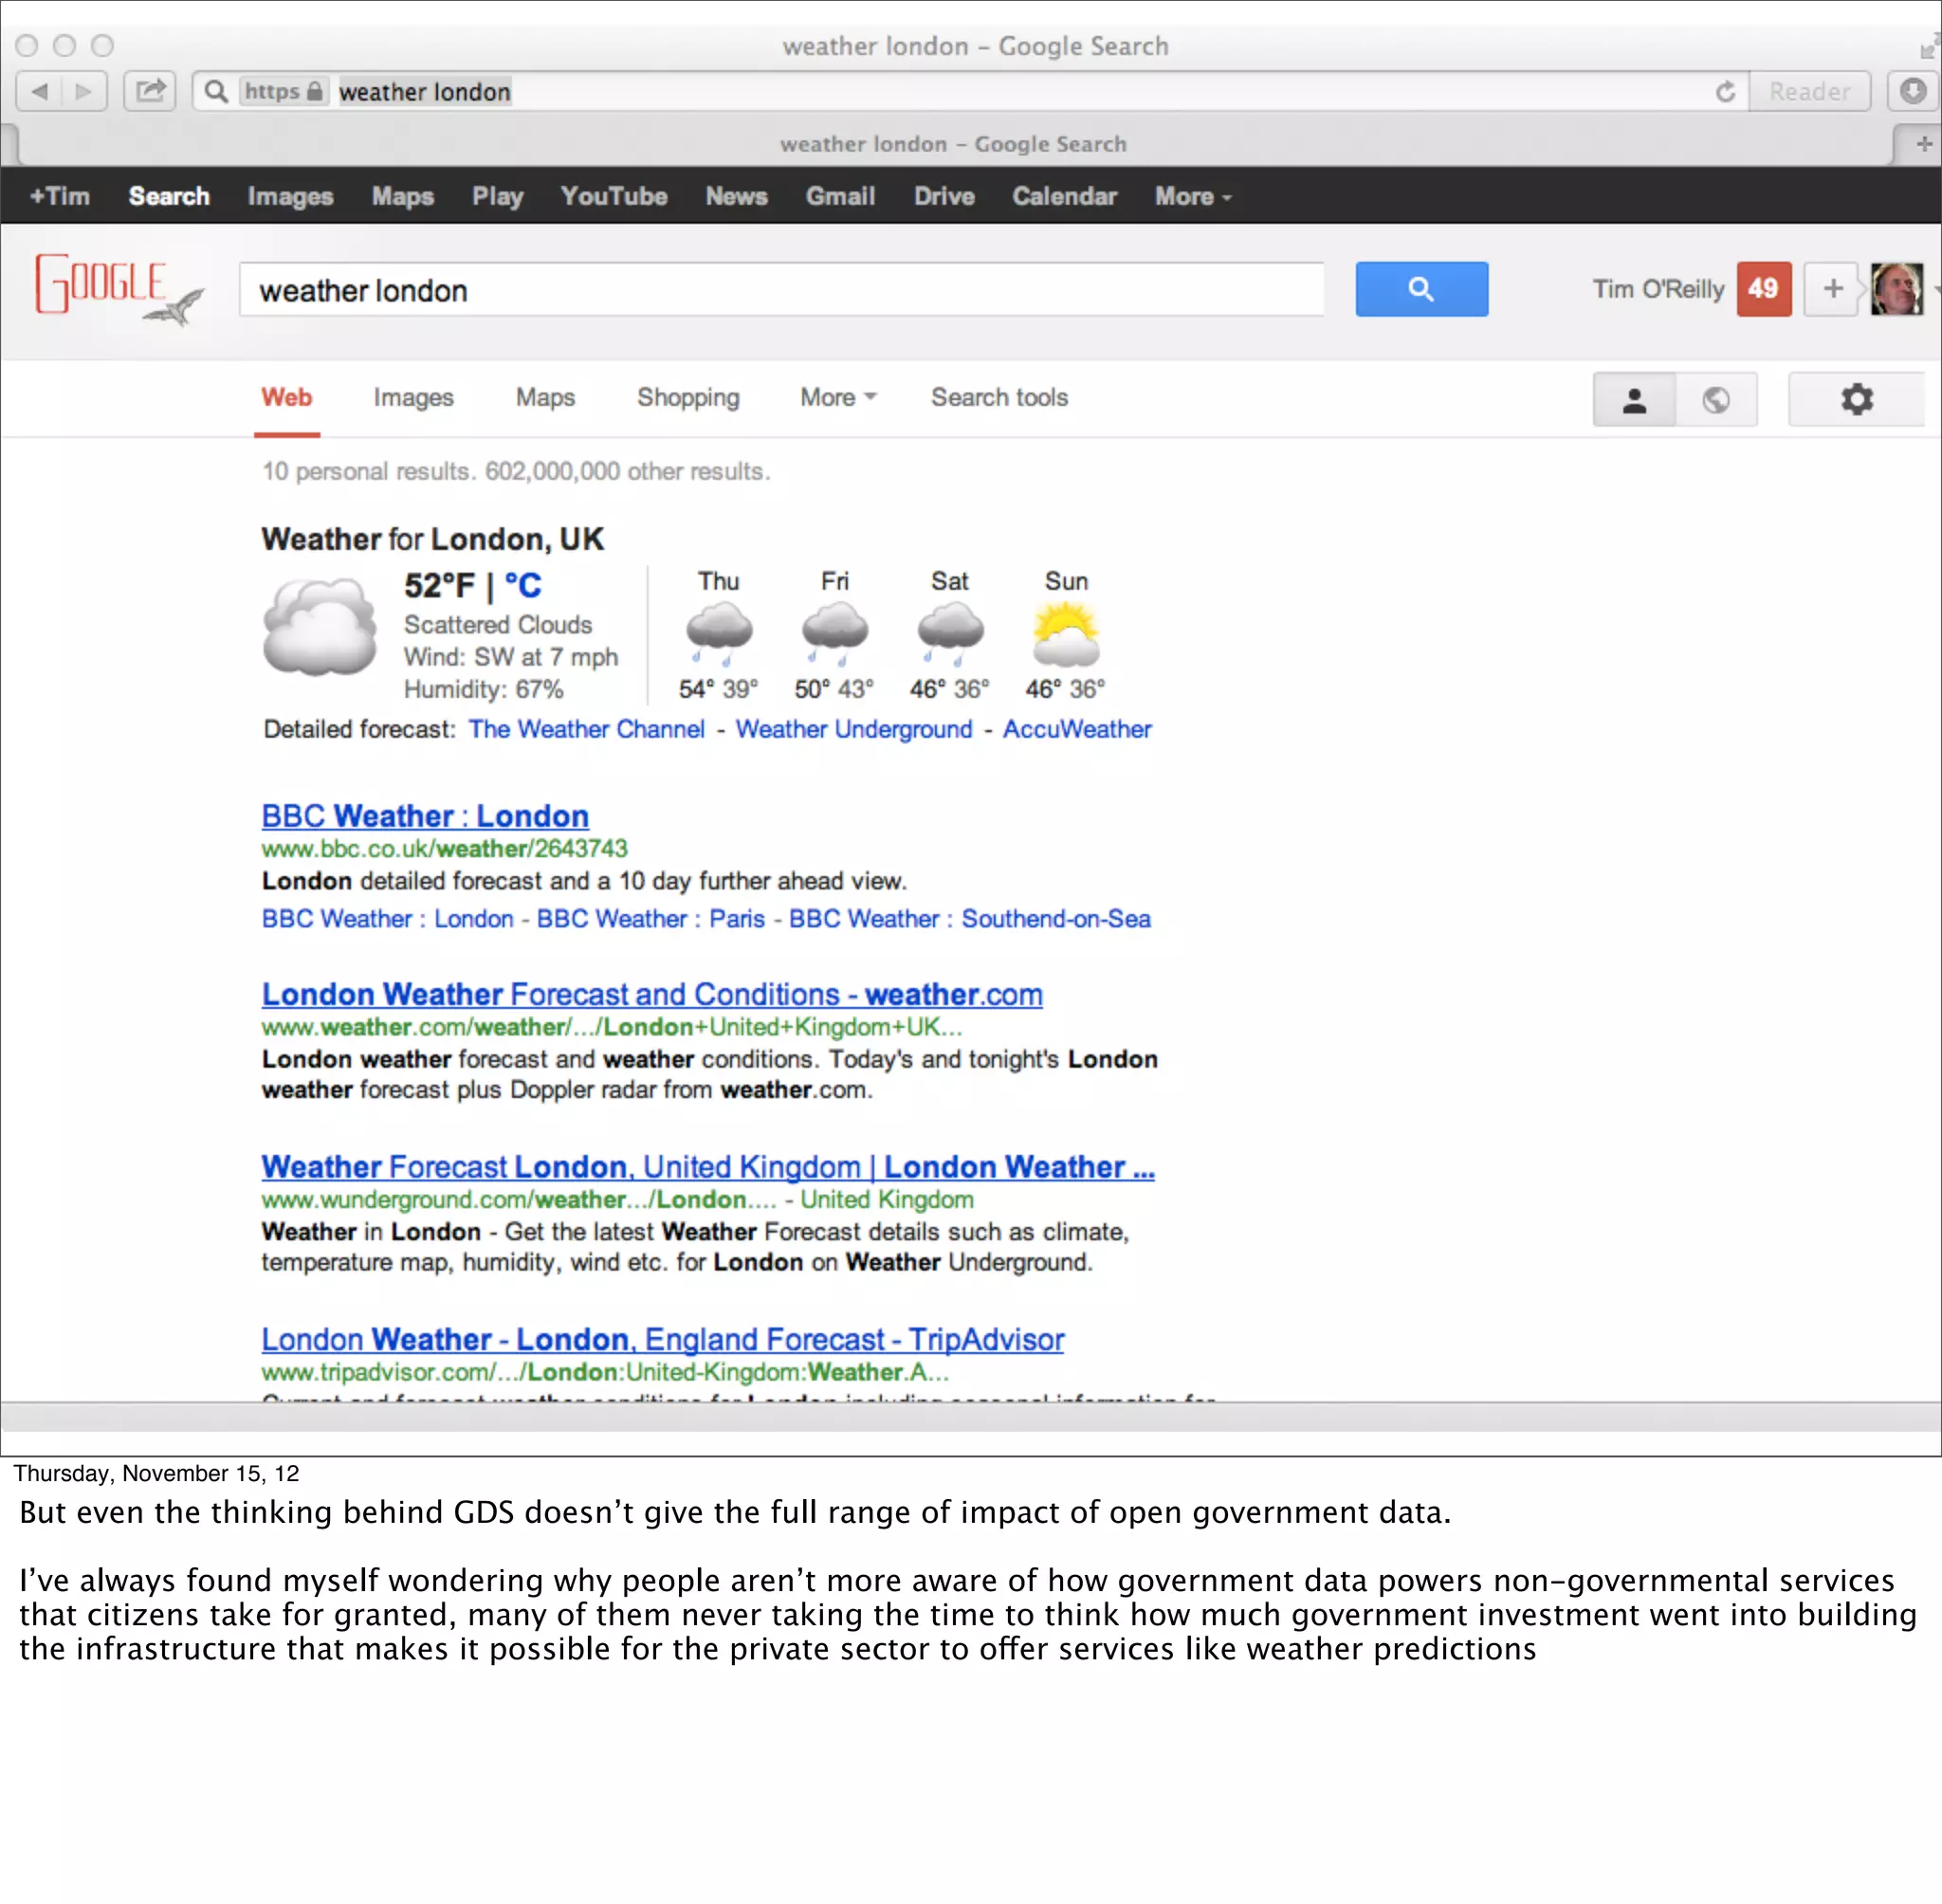Open AccuWeather detailed forecast link
The height and width of the screenshot is (1904, 1942).
[x=1077, y=729]
